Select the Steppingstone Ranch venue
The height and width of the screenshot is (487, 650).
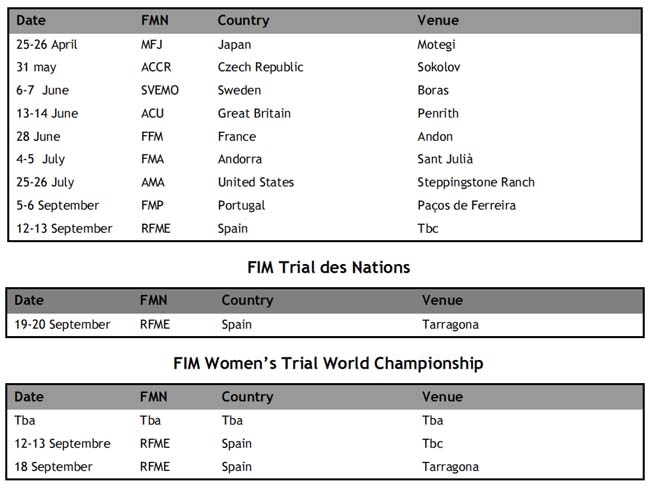(476, 182)
